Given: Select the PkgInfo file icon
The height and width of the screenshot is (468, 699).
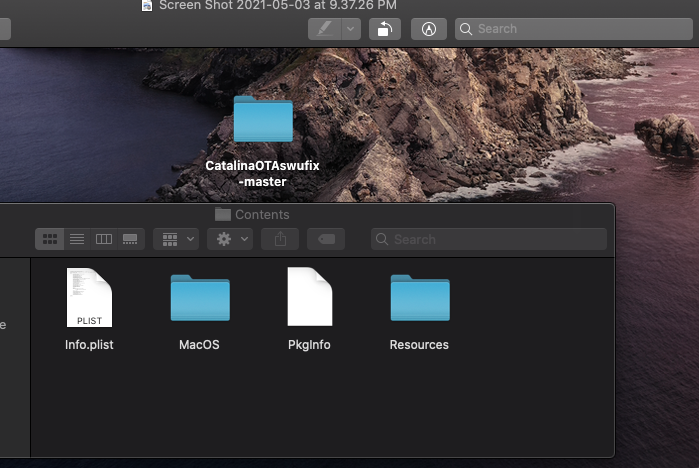Looking at the screenshot, I should tap(310, 297).
